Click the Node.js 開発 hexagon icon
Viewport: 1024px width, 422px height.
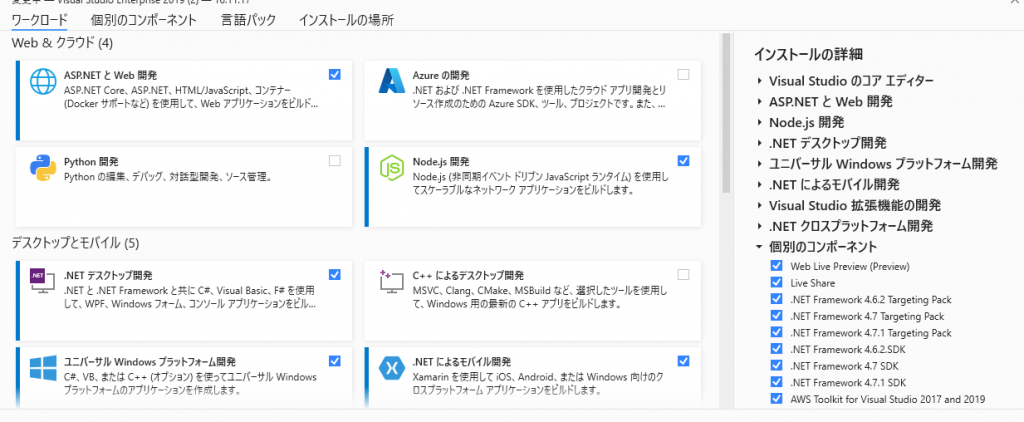[x=392, y=168]
